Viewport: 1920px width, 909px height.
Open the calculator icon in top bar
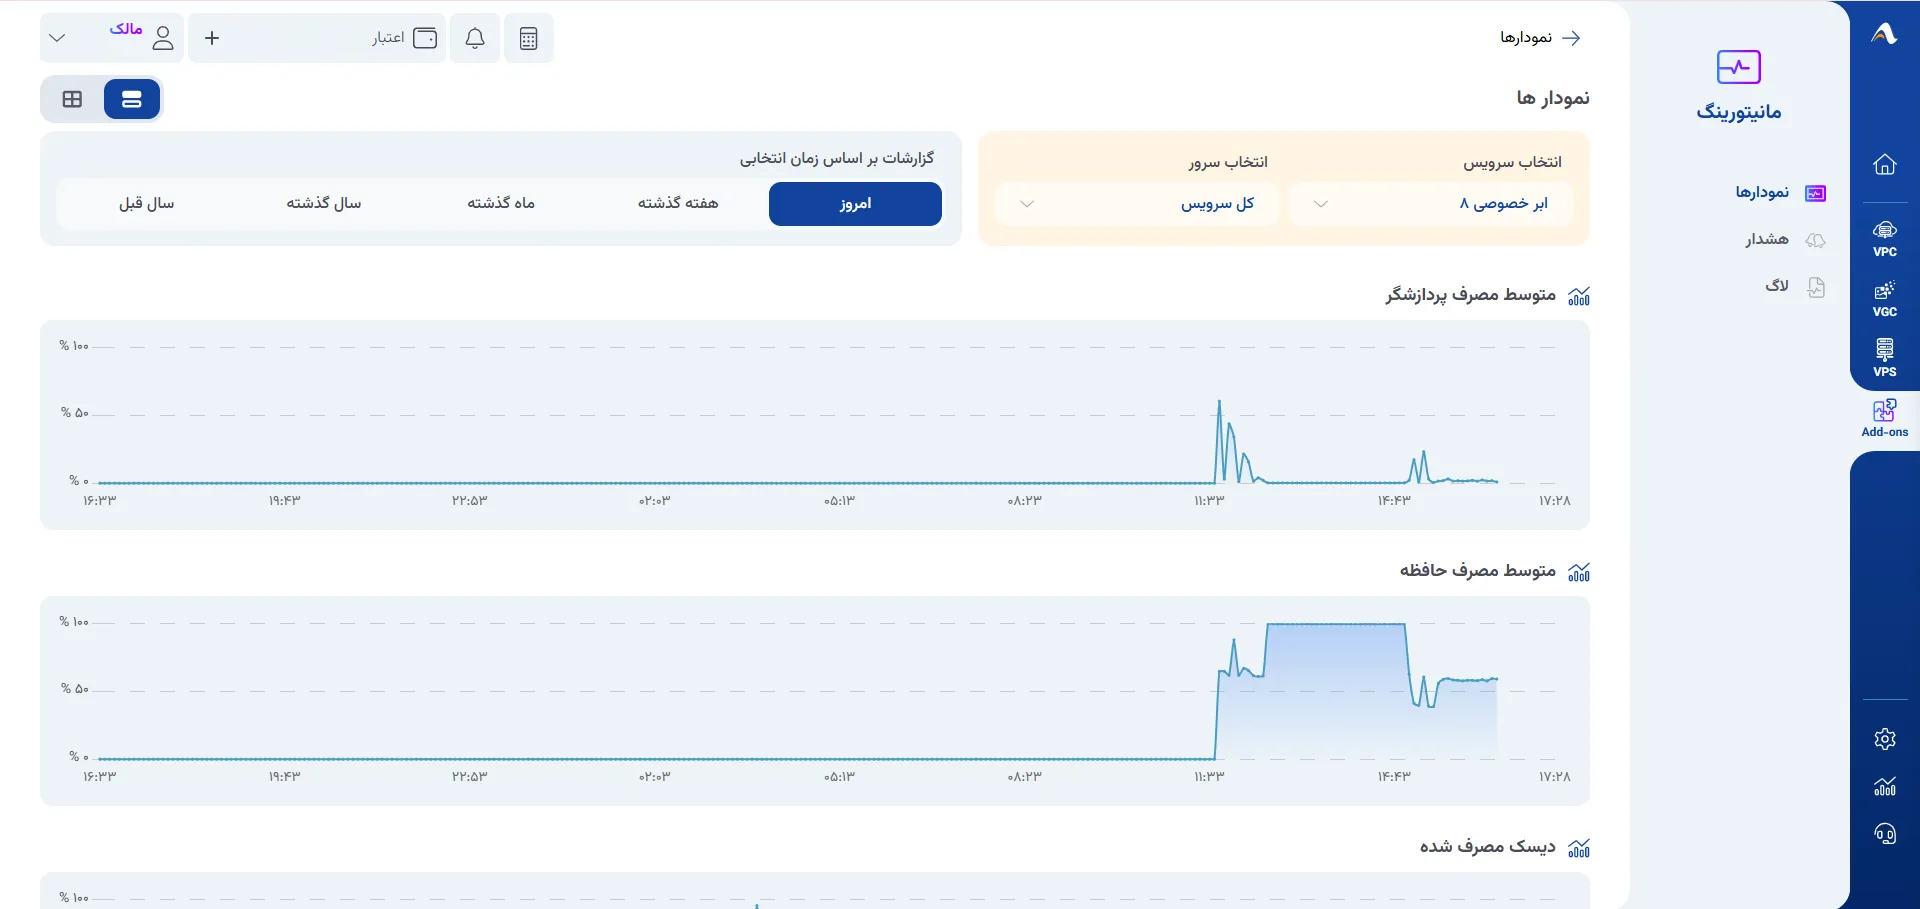(x=528, y=38)
